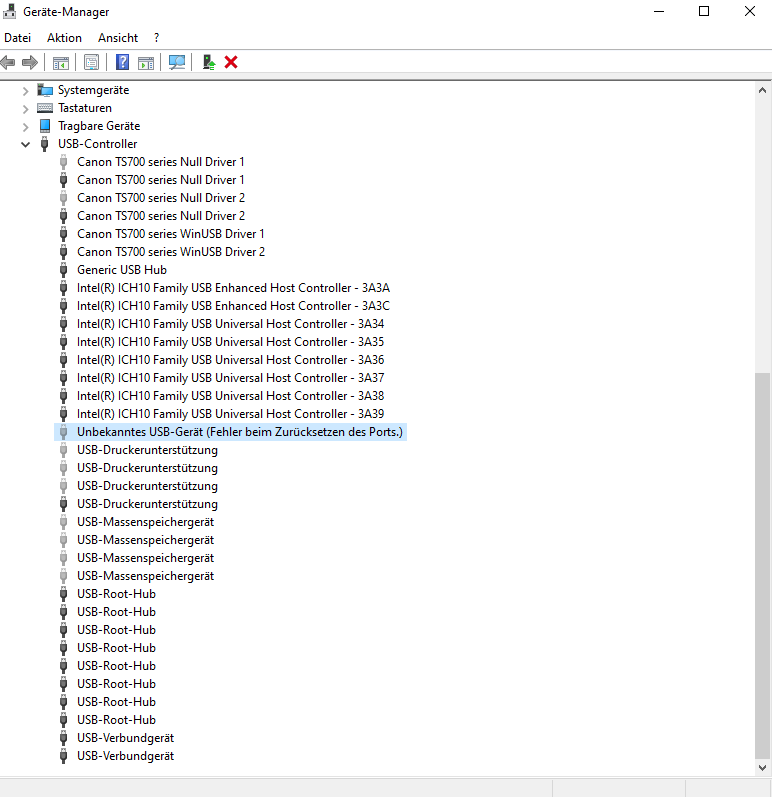Go back with the left arrow toolbar icon
This screenshot has width=772, height=797.
(8, 63)
